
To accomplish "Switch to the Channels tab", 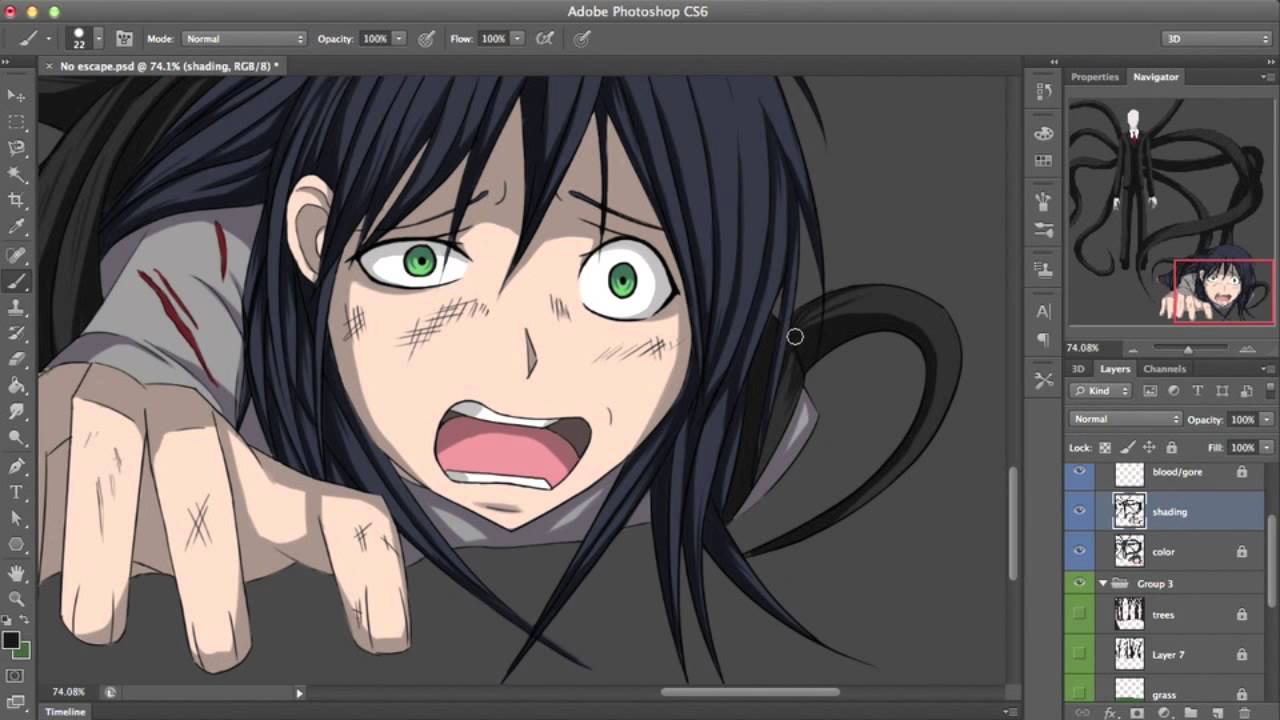I will coord(1164,369).
